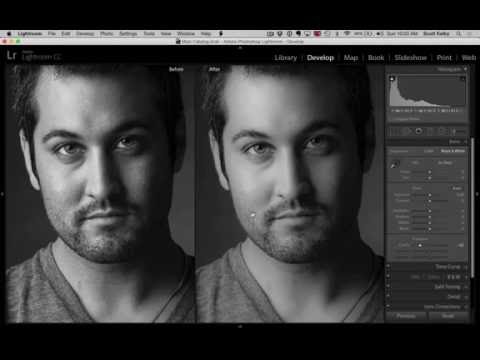Viewport: 480px width, 360px height.
Task: Click the right panel vertical scrollbar
Action: tap(473, 207)
